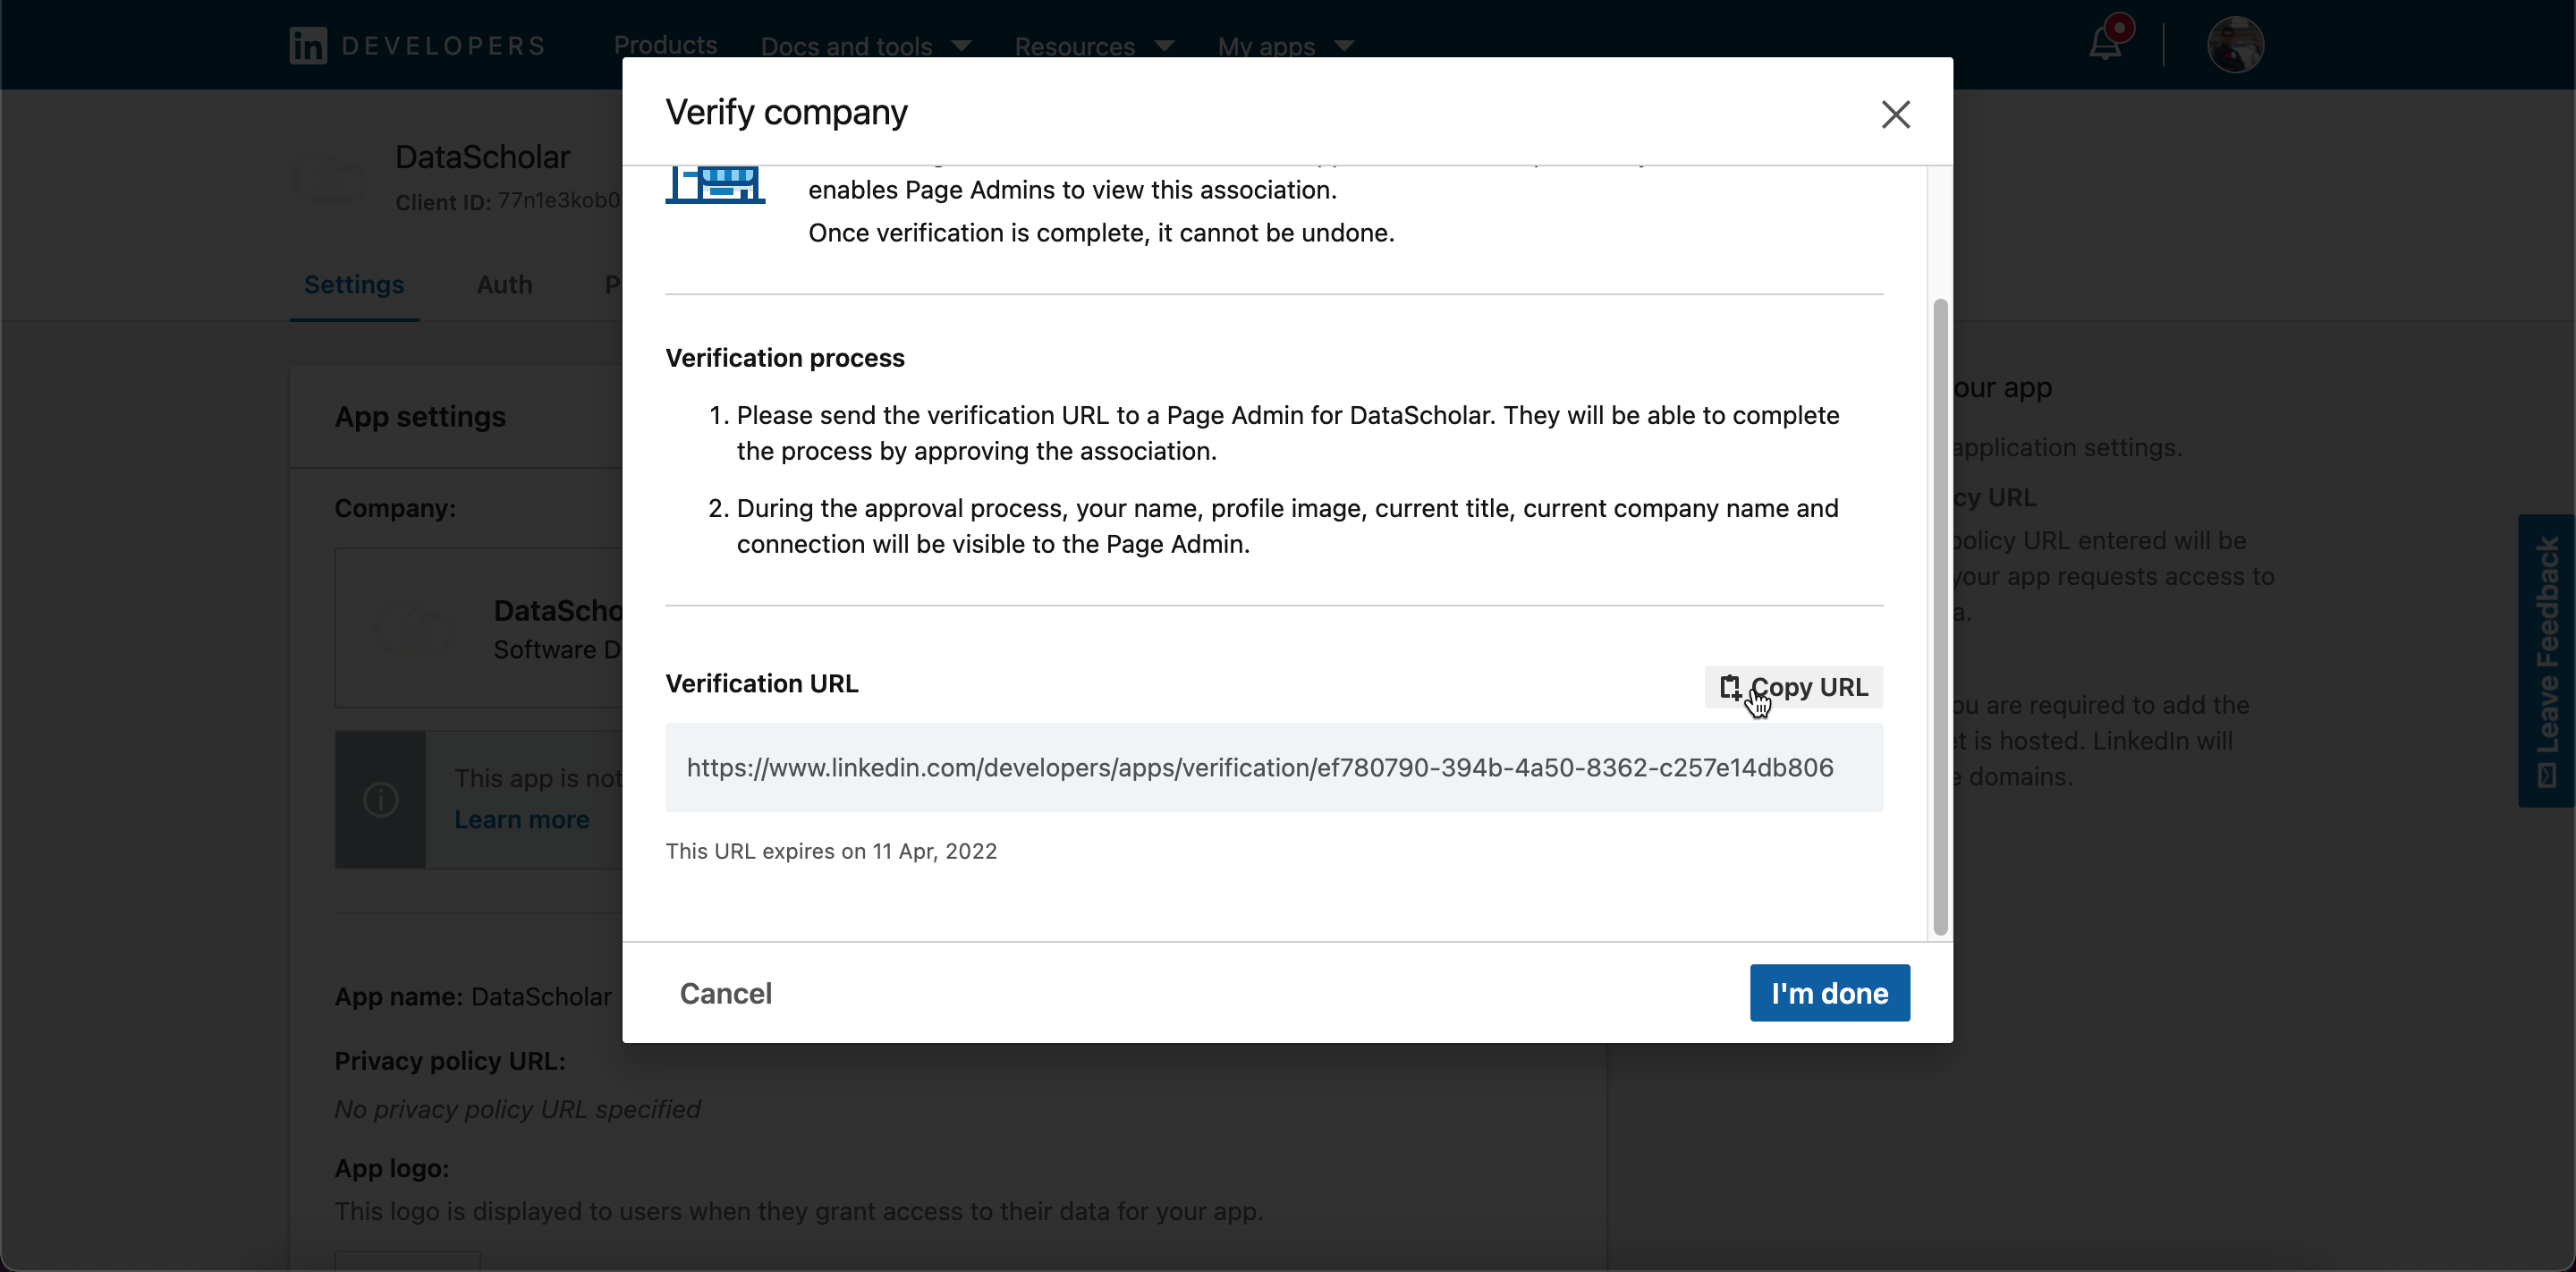Select the Products menu item
The height and width of the screenshot is (1272, 2576).
(665, 45)
